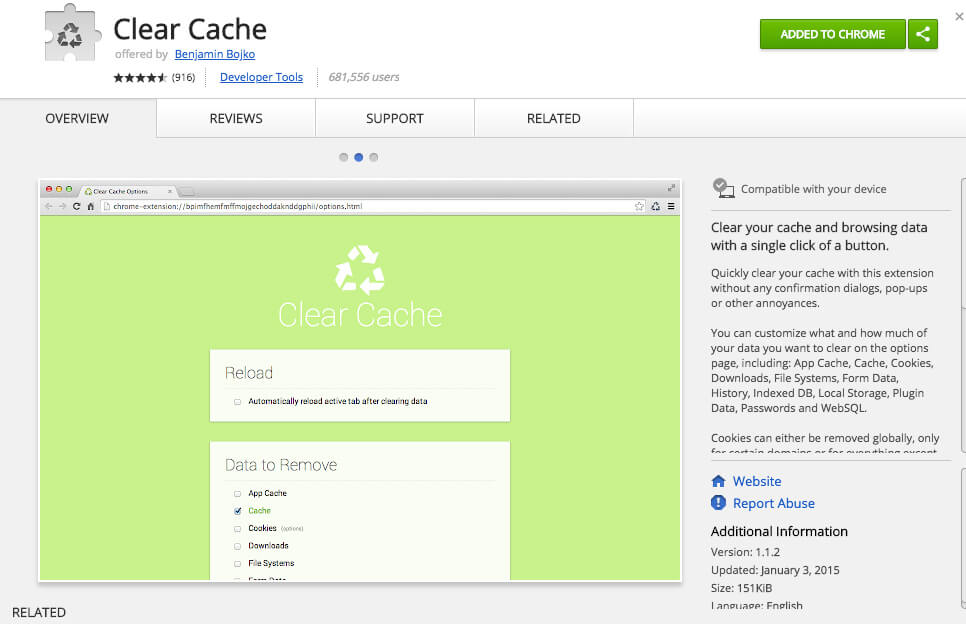This screenshot has height=624, width=966.
Task: Click the Cookies (options) small link
Action: click(292, 529)
